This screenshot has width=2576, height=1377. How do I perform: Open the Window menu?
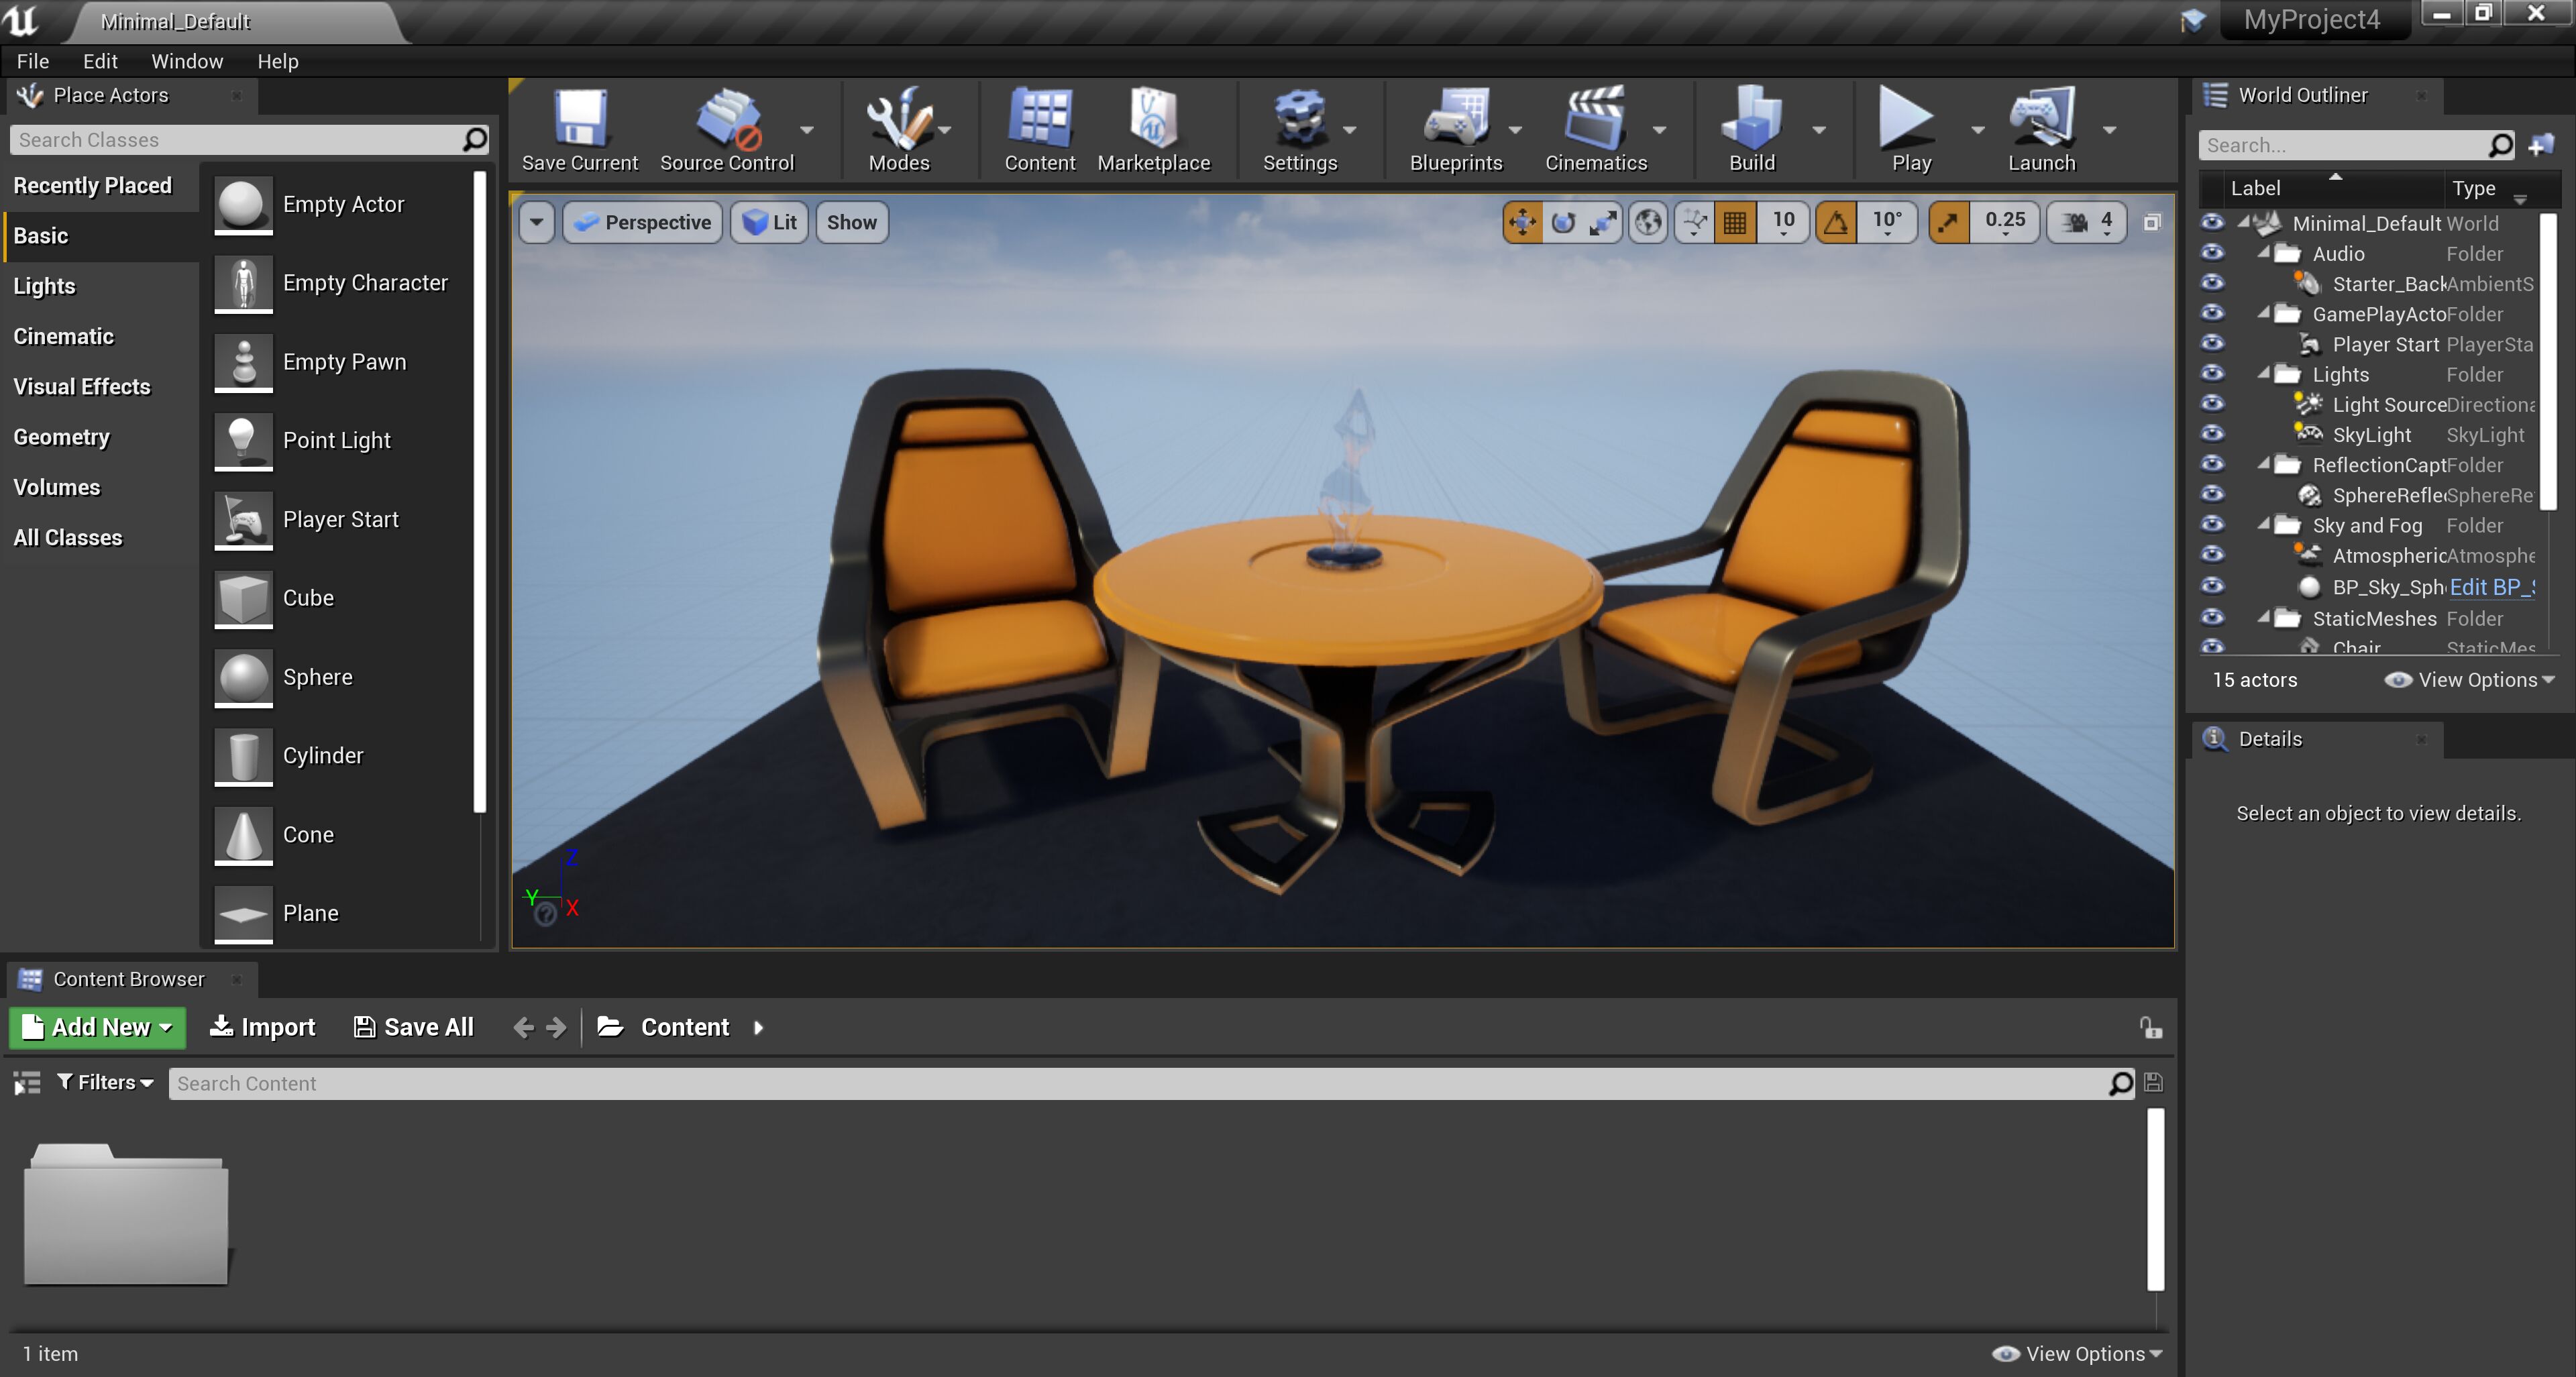click(x=187, y=61)
